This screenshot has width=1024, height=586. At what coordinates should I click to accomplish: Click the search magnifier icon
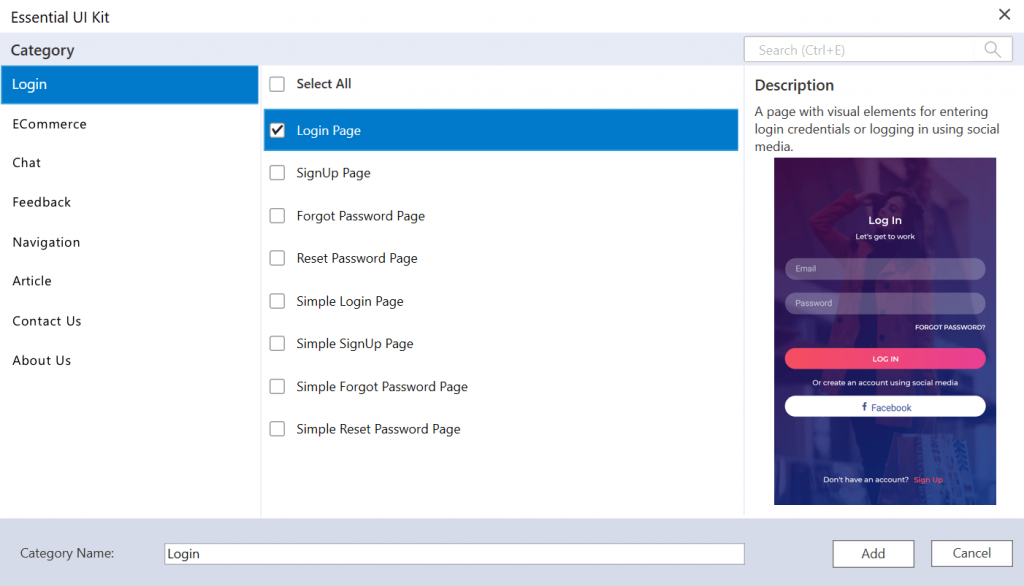[x=993, y=49]
